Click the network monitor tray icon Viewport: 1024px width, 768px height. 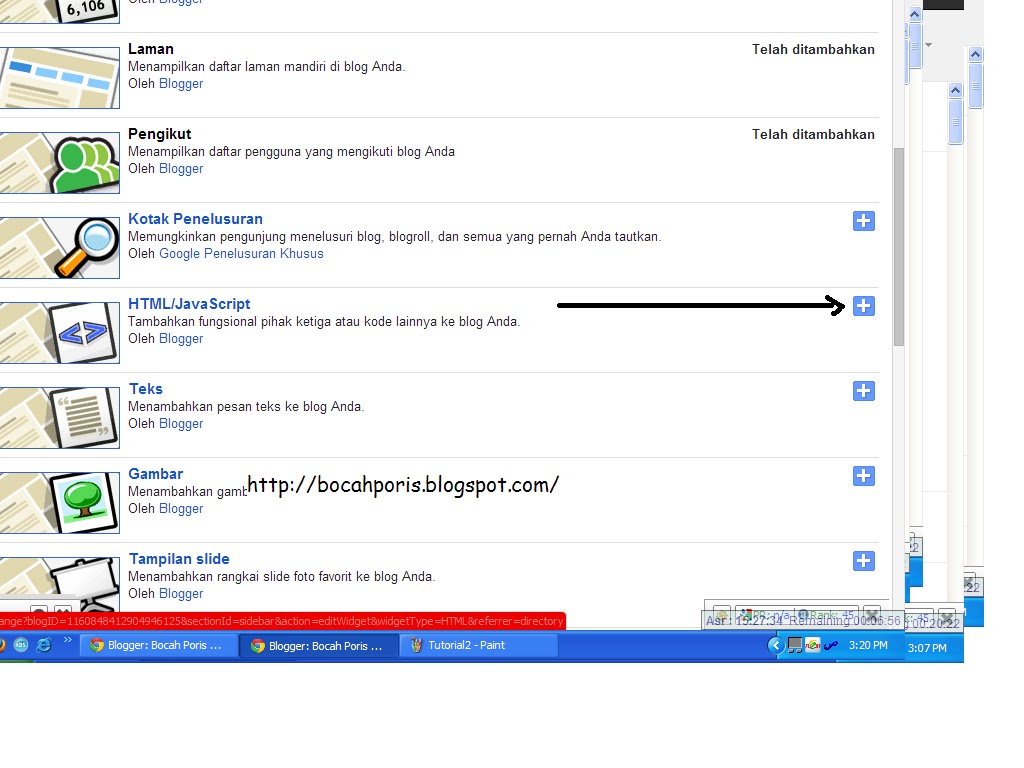click(795, 645)
